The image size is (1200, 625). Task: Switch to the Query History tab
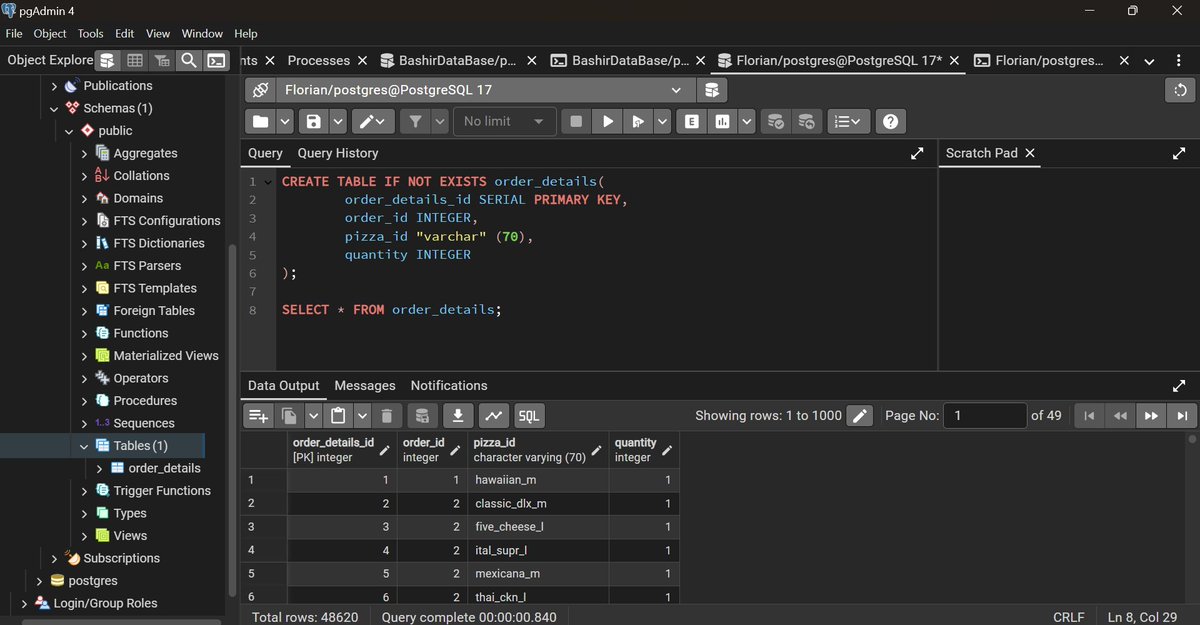[x=338, y=153]
